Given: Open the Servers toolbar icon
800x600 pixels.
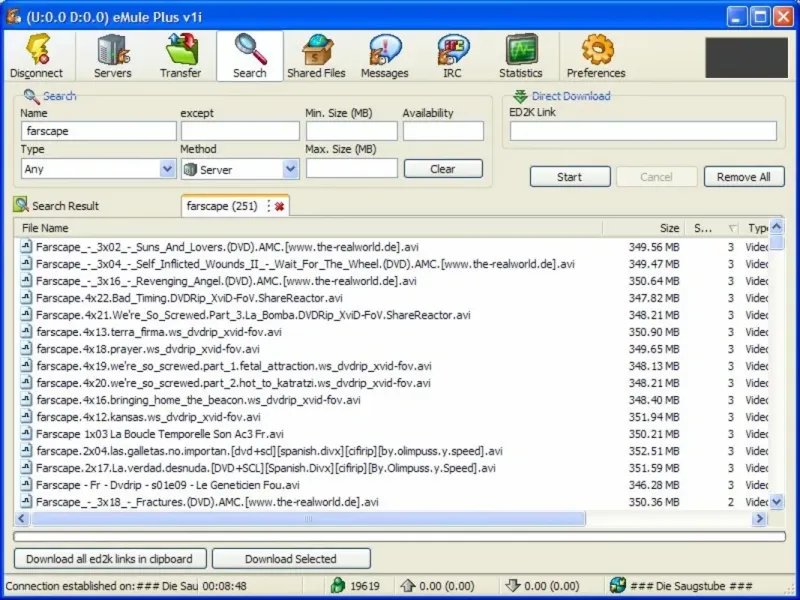Looking at the screenshot, I should point(113,49).
